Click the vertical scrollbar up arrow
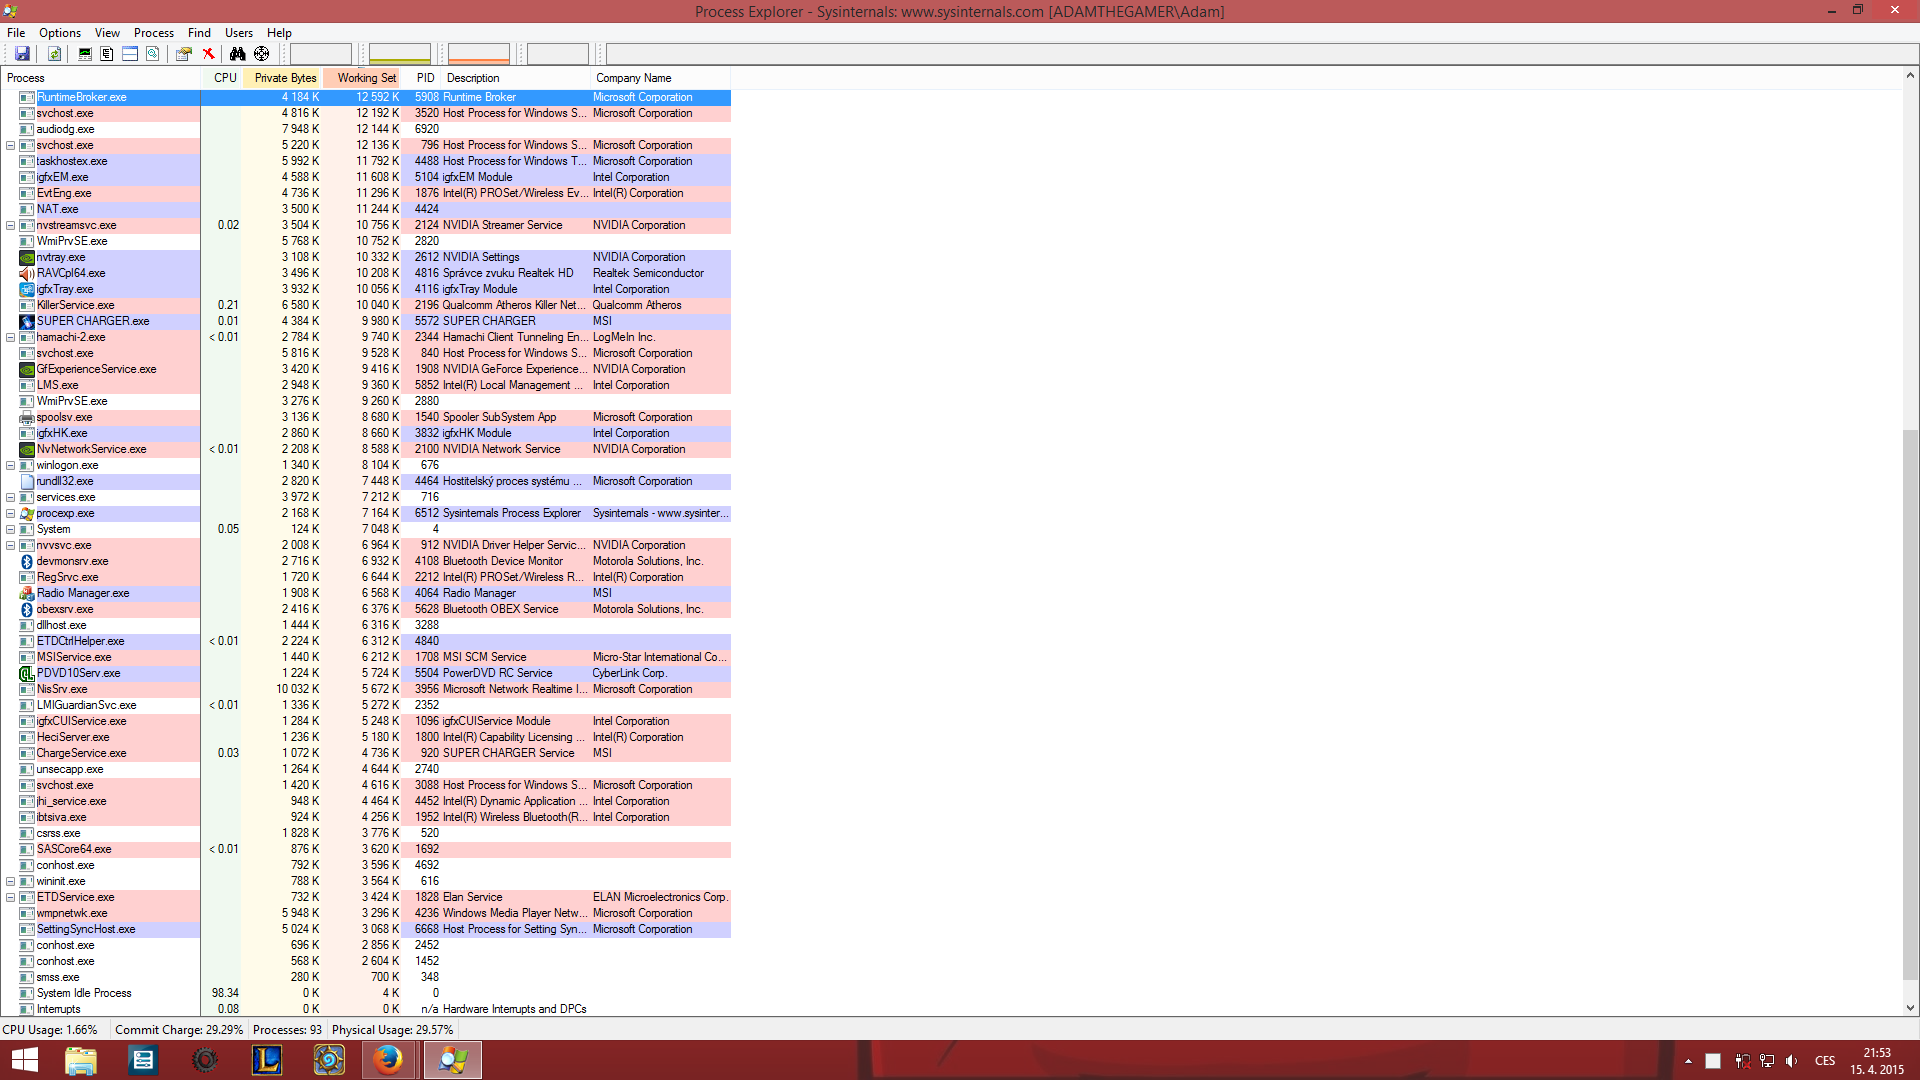 click(x=1910, y=75)
